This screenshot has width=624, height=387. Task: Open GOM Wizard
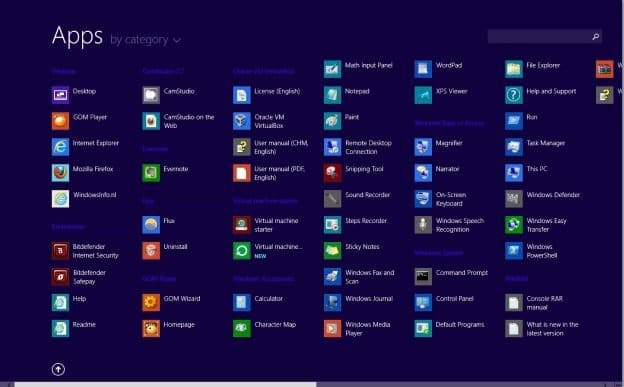coord(172,302)
